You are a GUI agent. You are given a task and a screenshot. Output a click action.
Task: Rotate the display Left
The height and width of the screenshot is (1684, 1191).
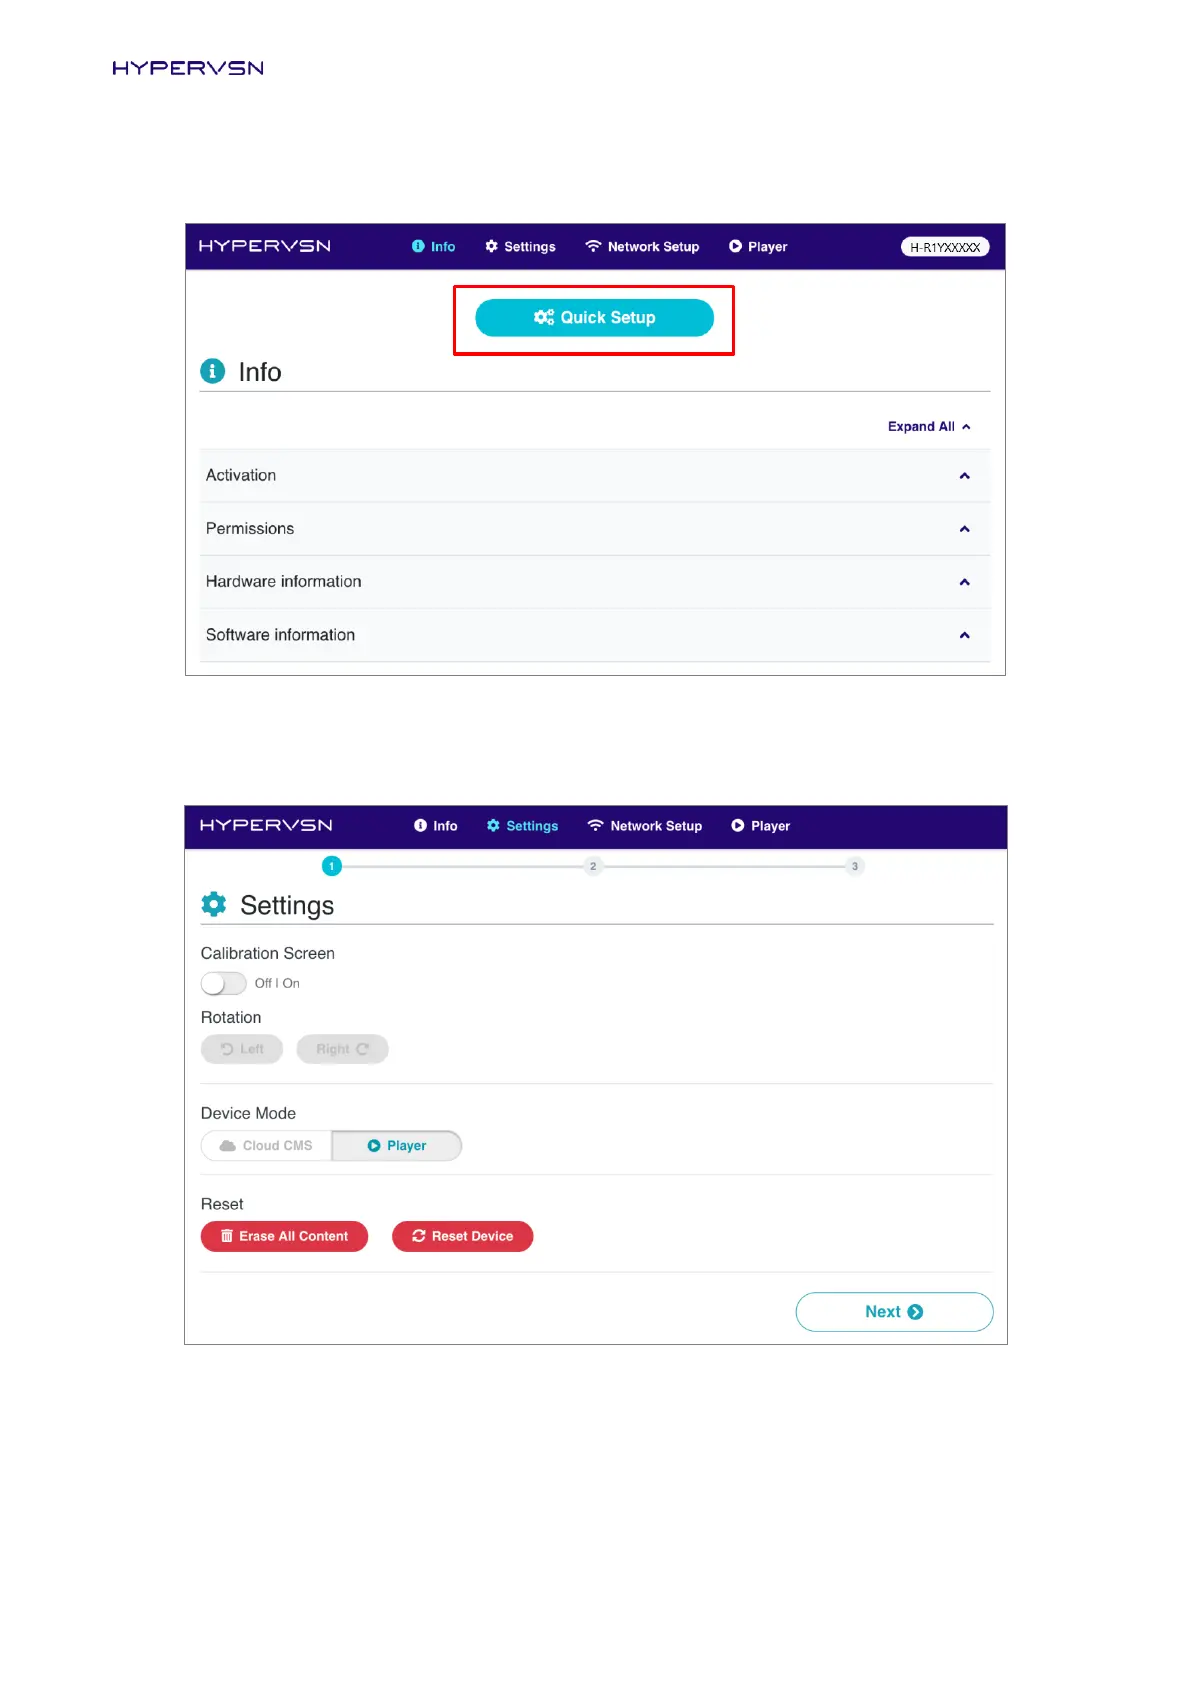point(242,1049)
